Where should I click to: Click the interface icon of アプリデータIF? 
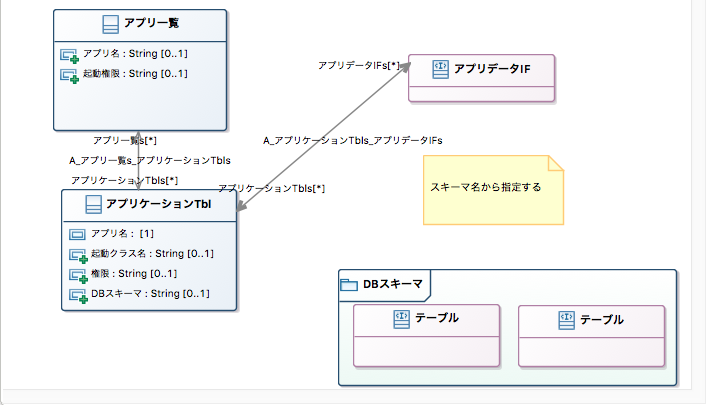pos(440,69)
